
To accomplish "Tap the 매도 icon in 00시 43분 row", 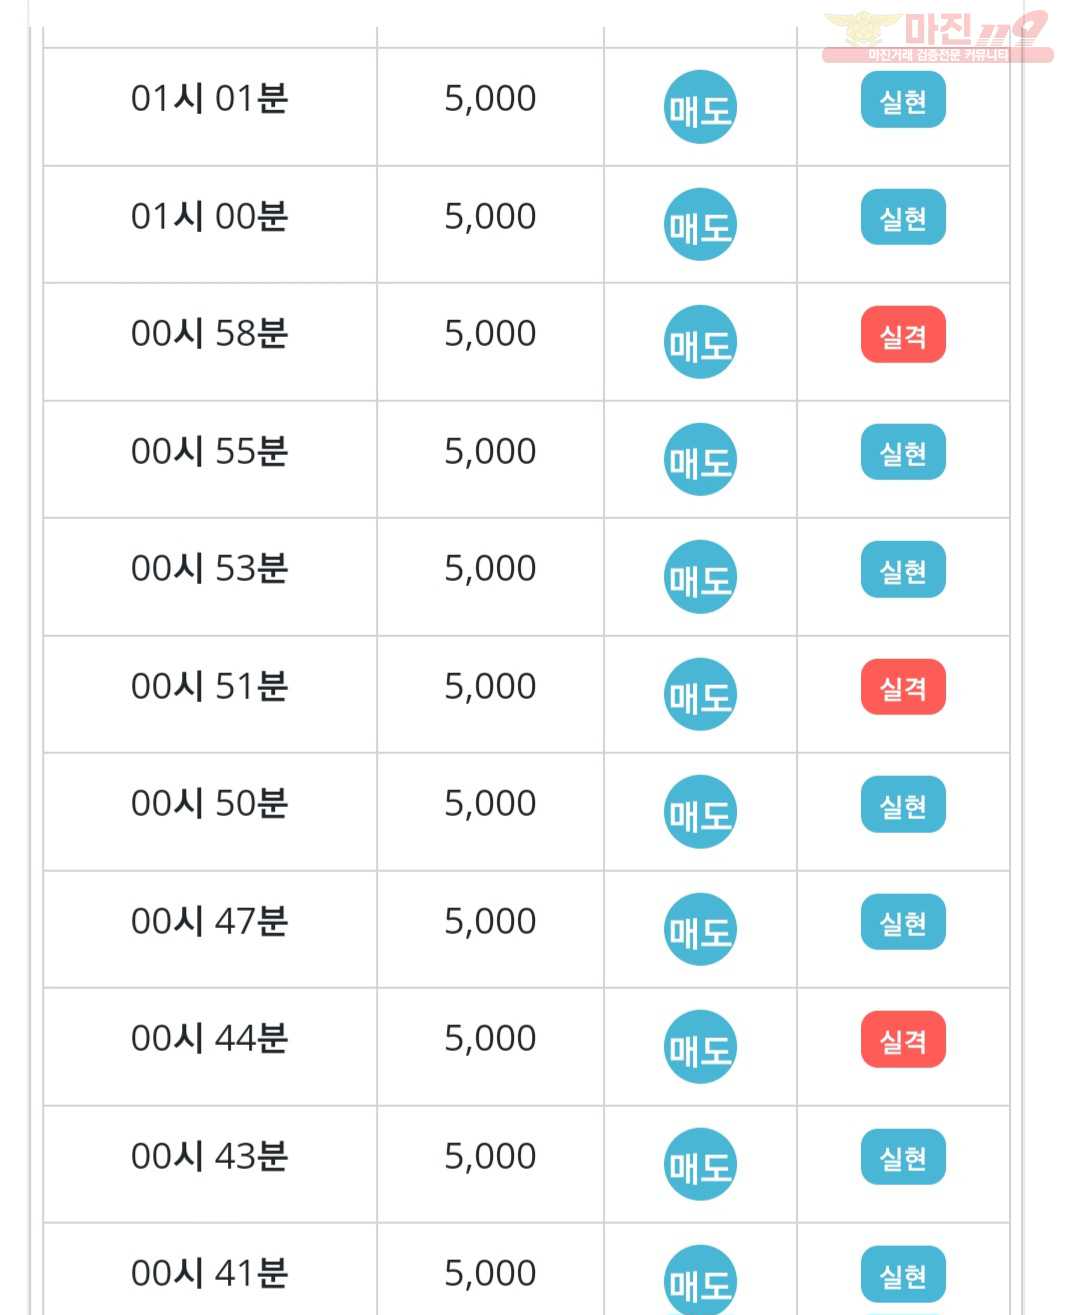I will click(x=700, y=1164).
